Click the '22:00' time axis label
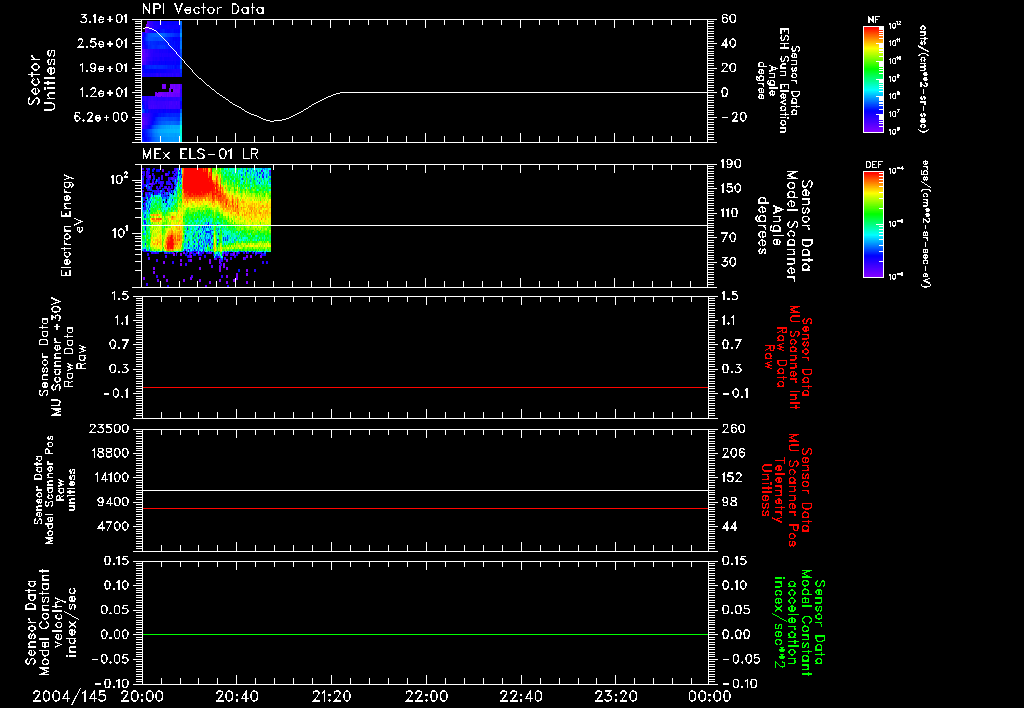 pyautogui.click(x=426, y=696)
